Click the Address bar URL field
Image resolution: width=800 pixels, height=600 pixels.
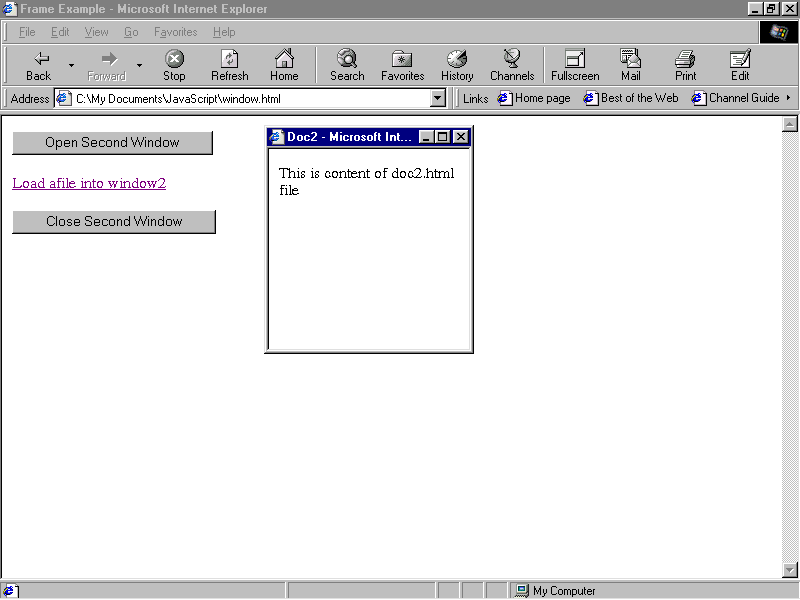(x=250, y=98)
